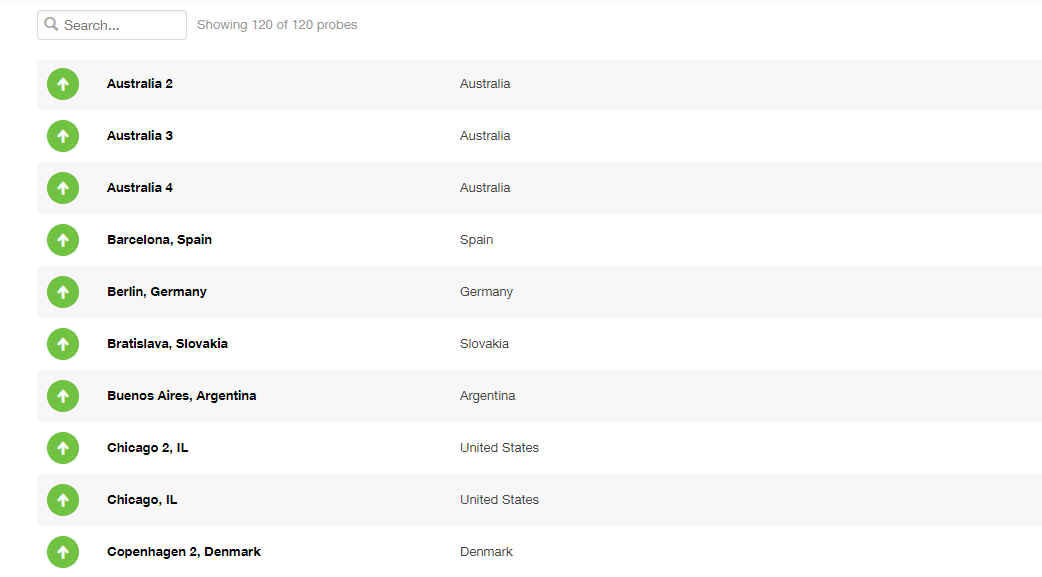The height and width of the screenshot is (577, 1042).
Task: Click the up-status icon for Barcelona, Spain
Action: 63,240
